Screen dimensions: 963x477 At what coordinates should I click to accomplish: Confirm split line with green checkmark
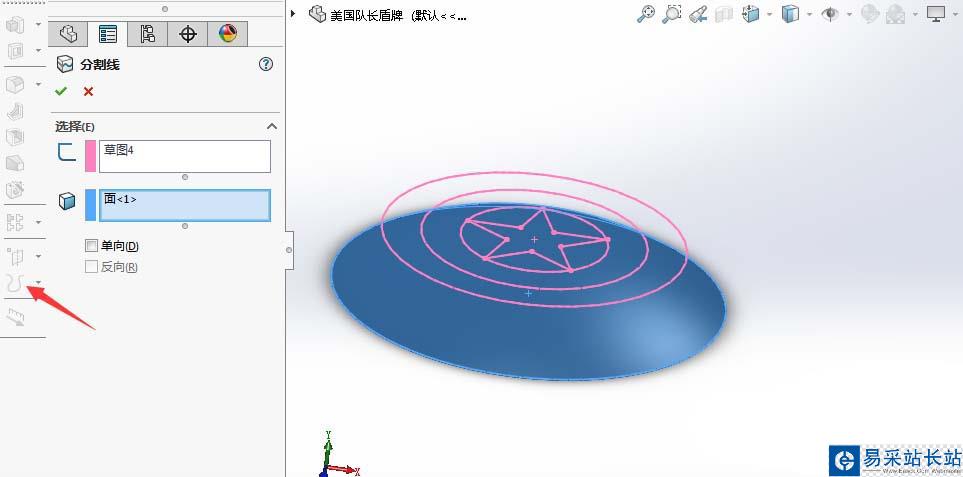coord(60,91)
